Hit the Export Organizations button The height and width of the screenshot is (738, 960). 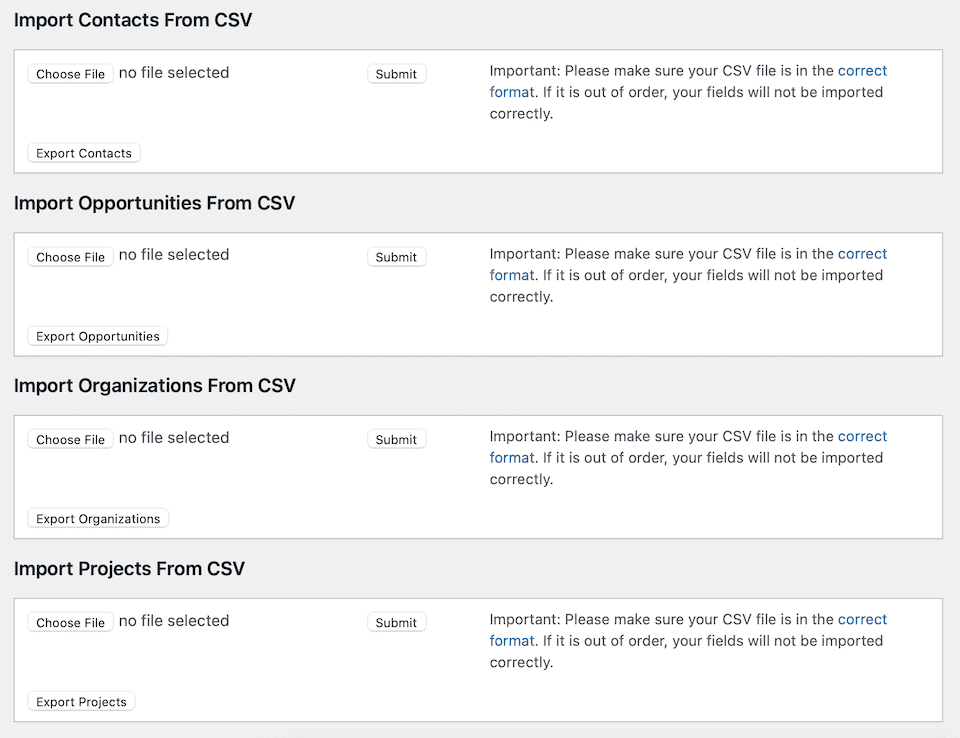98,519
